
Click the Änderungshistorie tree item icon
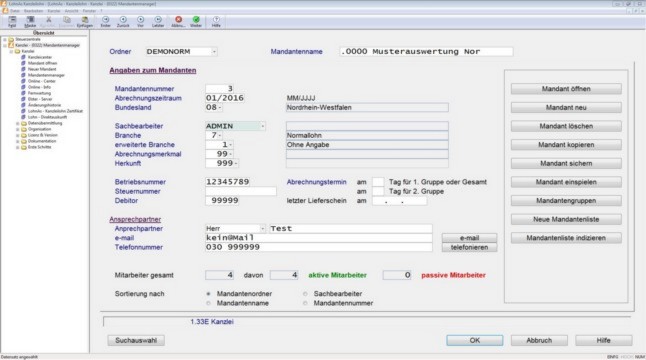(23, 105)
